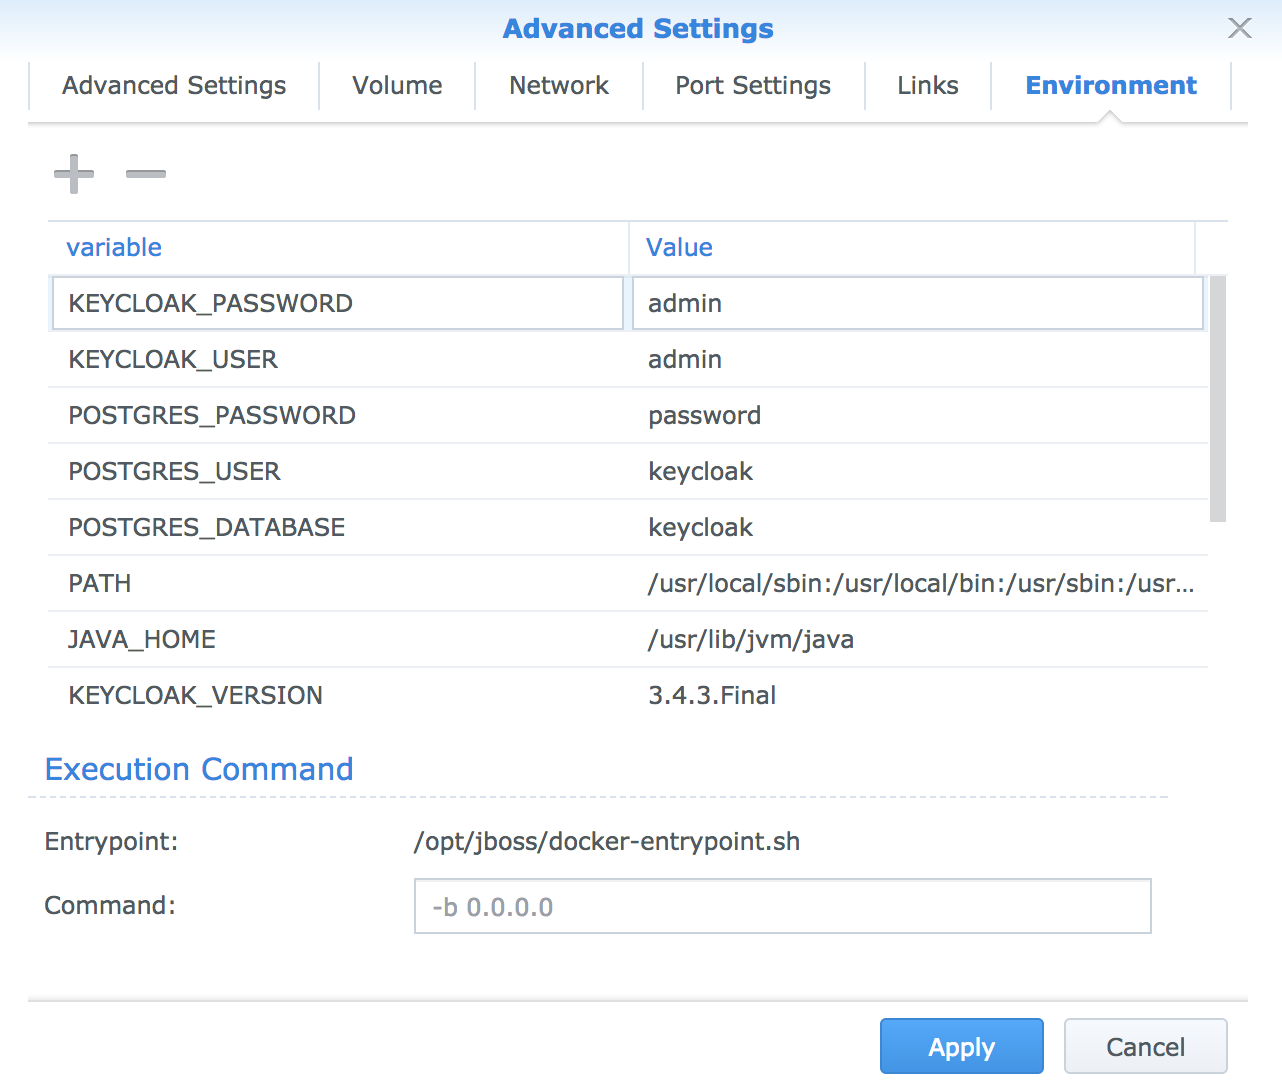Click the /opt/jboss/docker-entrypoint.sh entrypoint text
1282x1088 pixels.
[607, 842]
